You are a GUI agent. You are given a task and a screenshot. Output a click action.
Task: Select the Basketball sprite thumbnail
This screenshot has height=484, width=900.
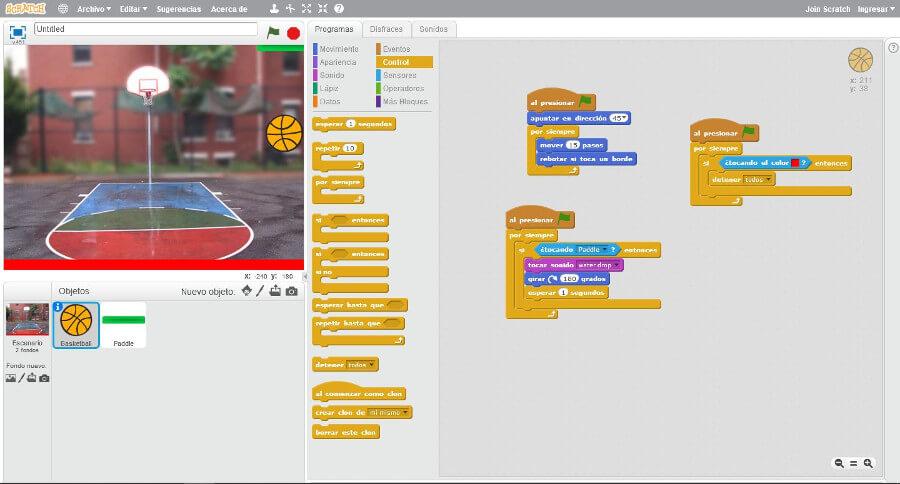click(x=76, y=325)
